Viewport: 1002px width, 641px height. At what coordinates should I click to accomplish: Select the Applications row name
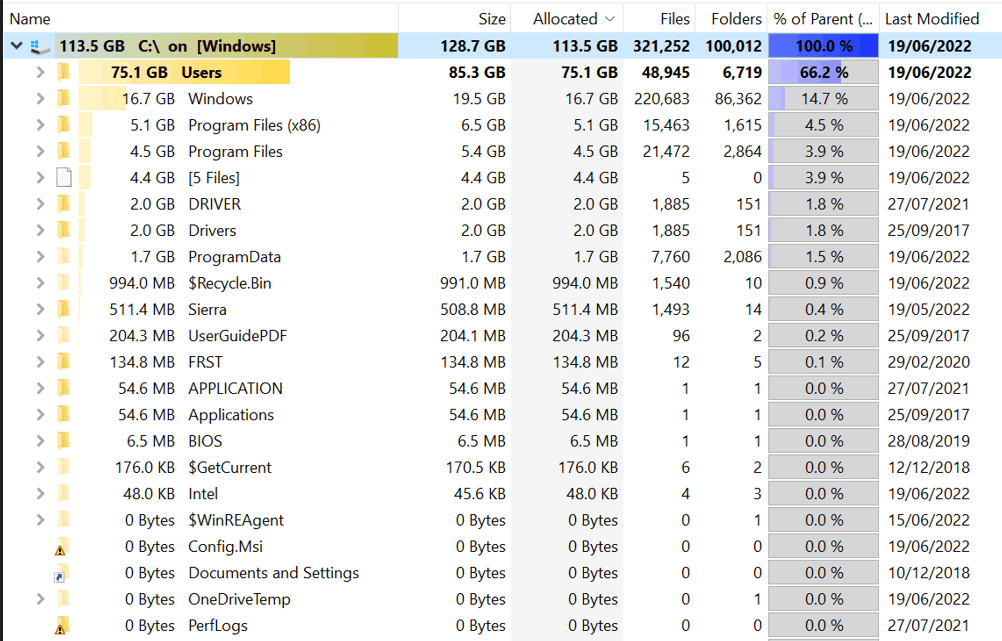point(231,415)
